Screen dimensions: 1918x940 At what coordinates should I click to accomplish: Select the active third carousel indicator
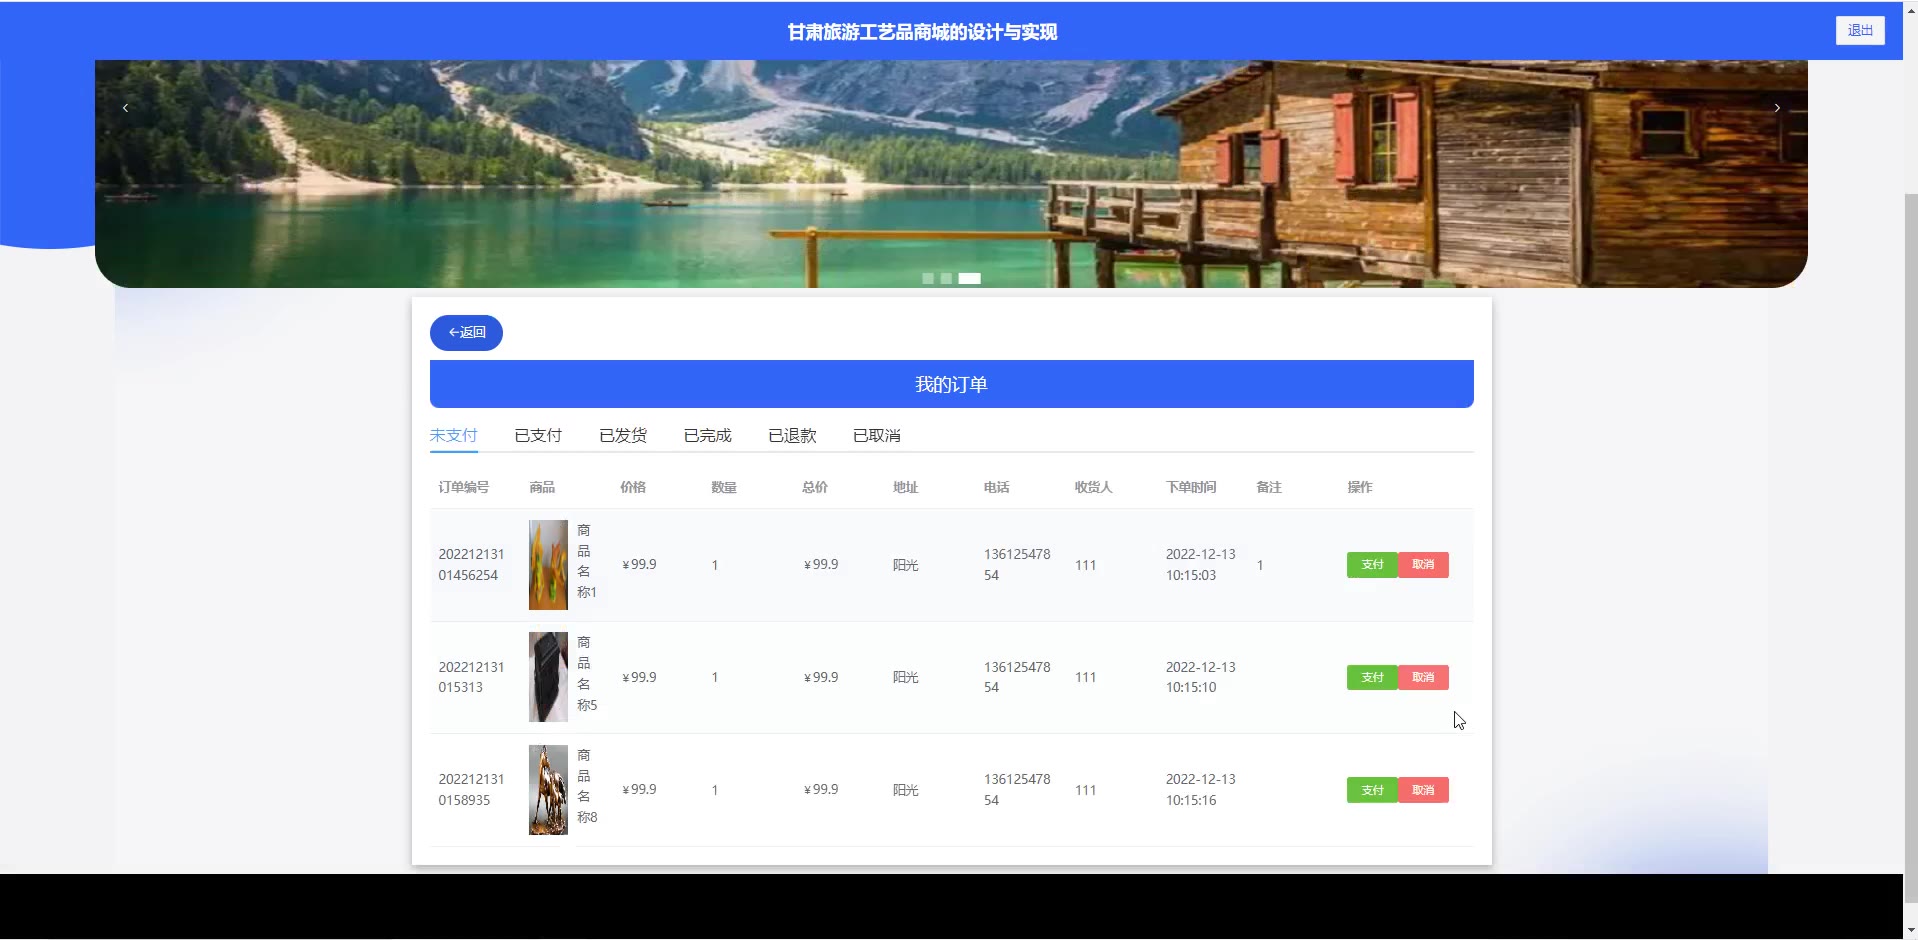pyautogui.click(x=970, y=279)
